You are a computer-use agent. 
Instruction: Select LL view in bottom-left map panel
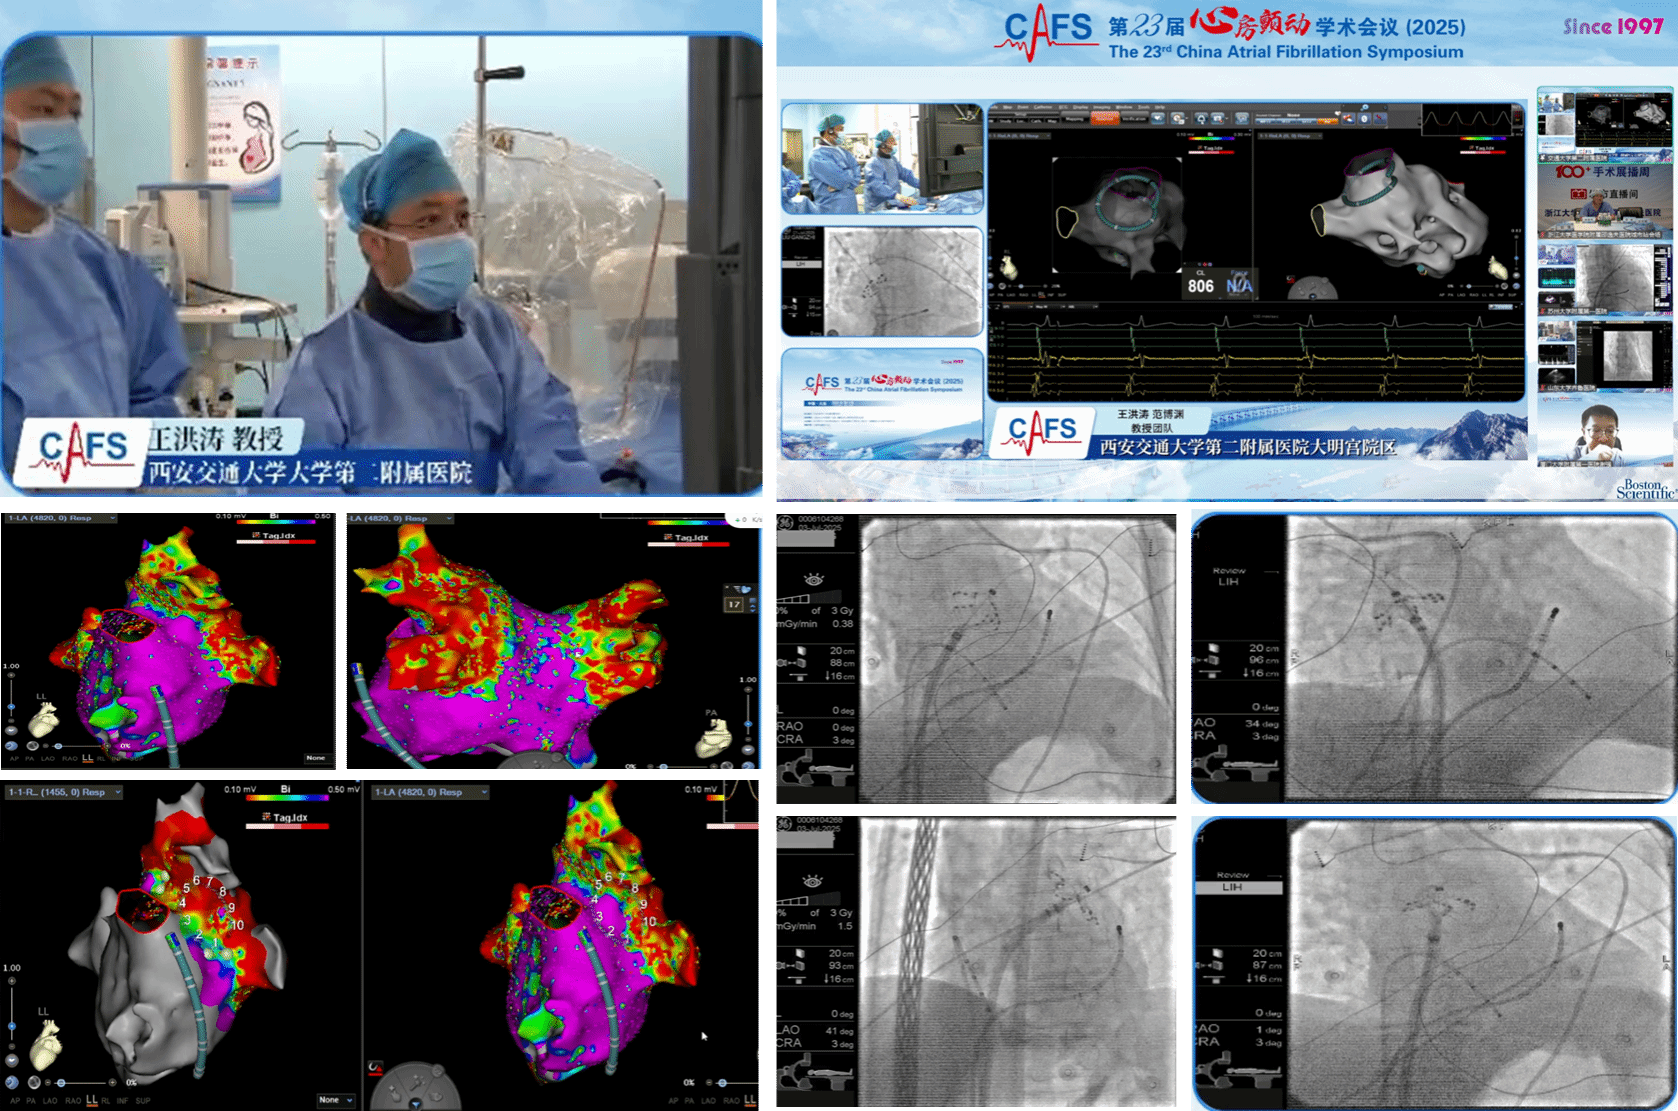tap(92, 1100)
